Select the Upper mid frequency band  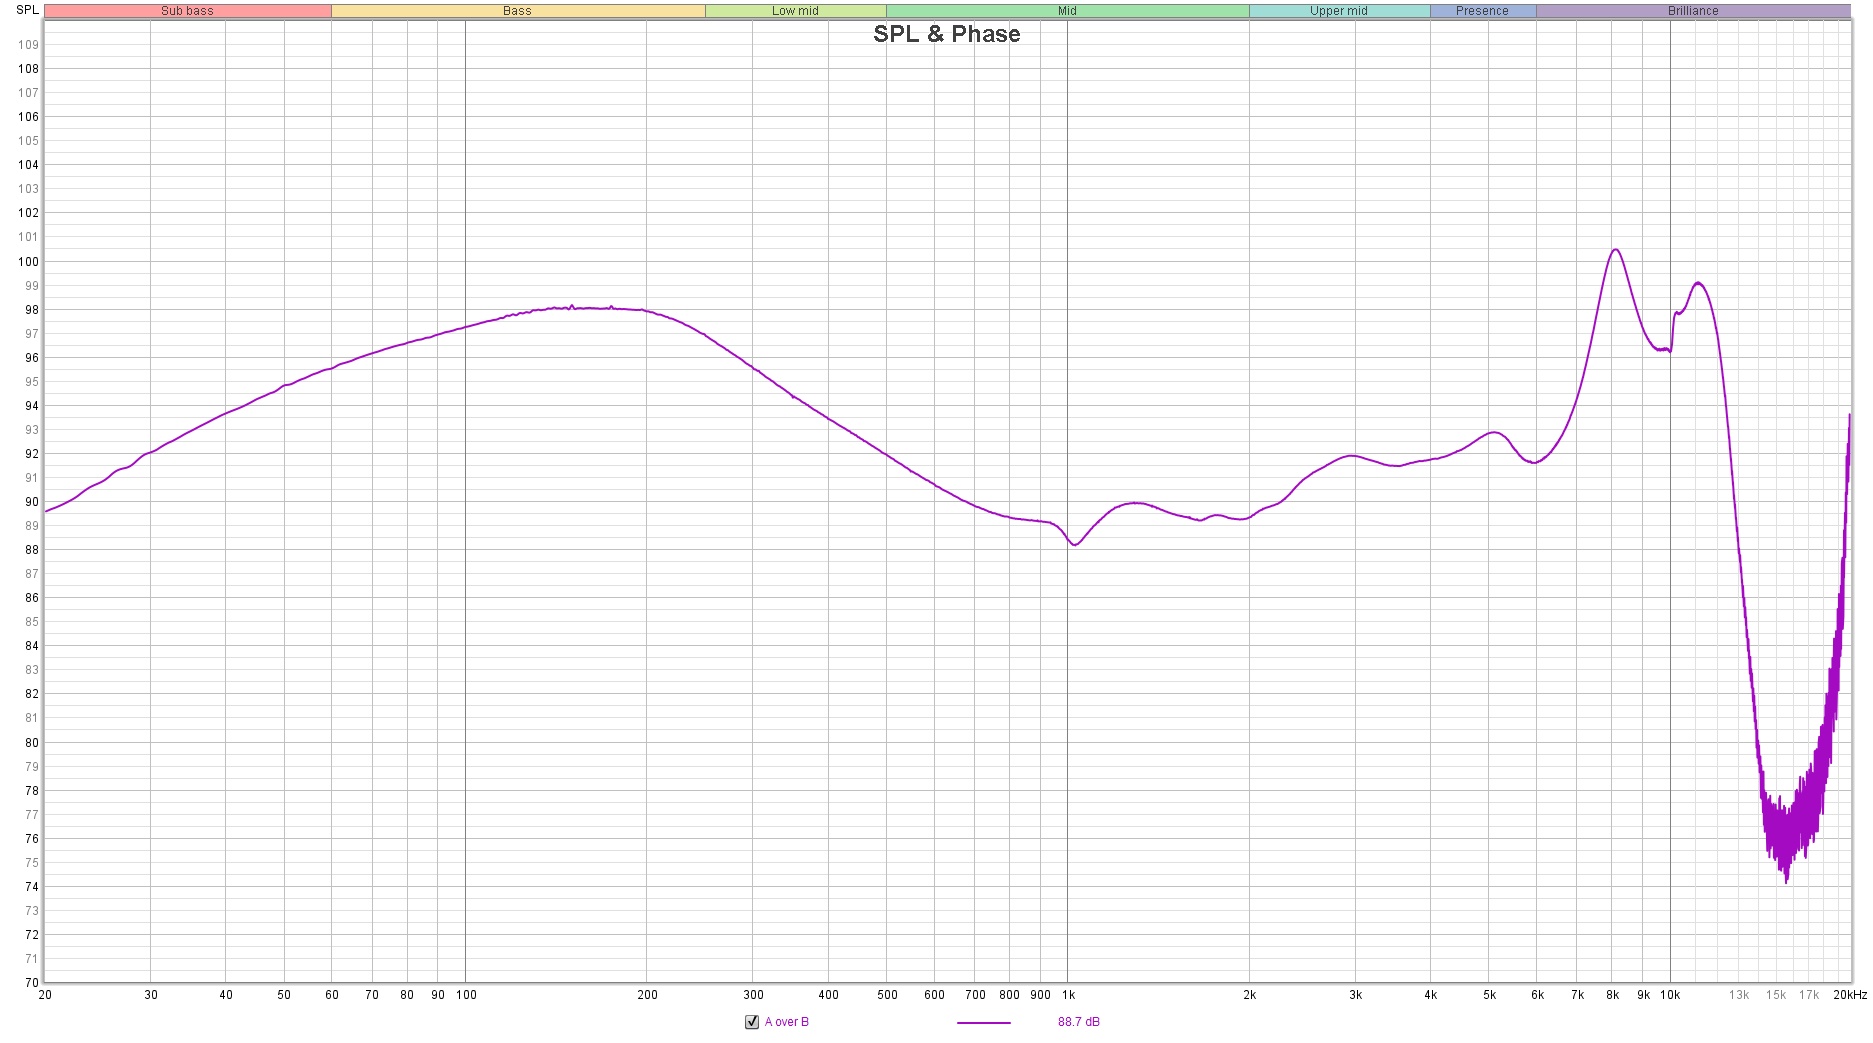(x=1339, y=11)
